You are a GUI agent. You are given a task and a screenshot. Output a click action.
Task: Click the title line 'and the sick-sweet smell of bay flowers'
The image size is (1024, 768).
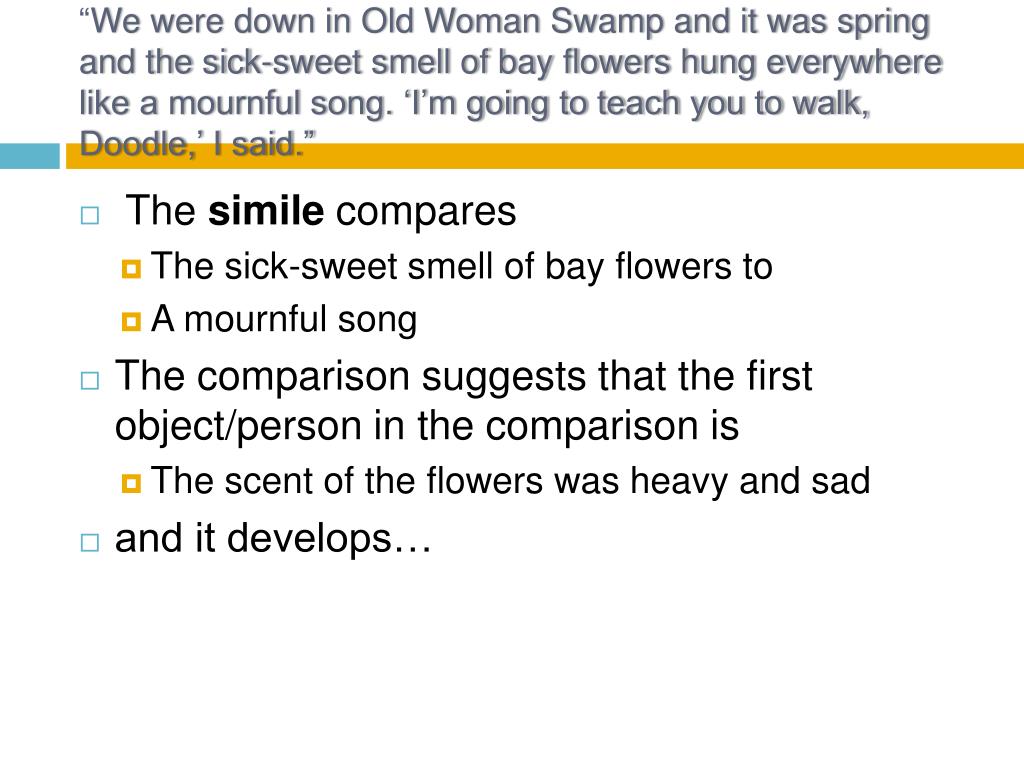coord(511,63)
